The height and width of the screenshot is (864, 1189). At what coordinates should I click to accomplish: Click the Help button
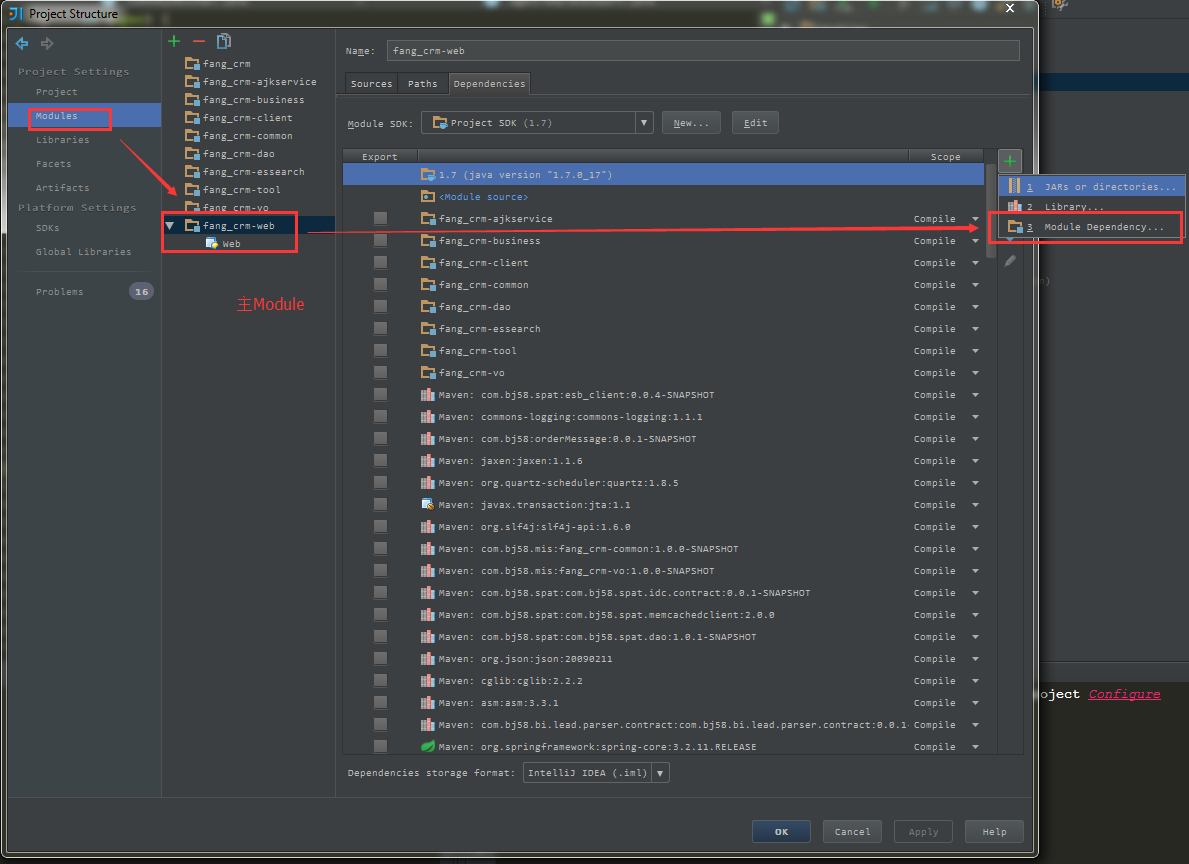[x=994, y=831]
